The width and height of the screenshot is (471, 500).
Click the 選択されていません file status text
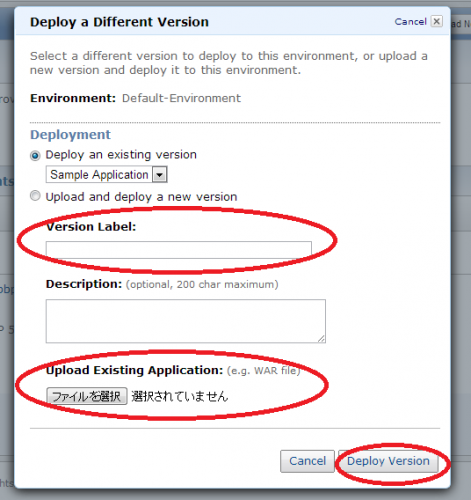pyautogui.click(x=180, y=396)
